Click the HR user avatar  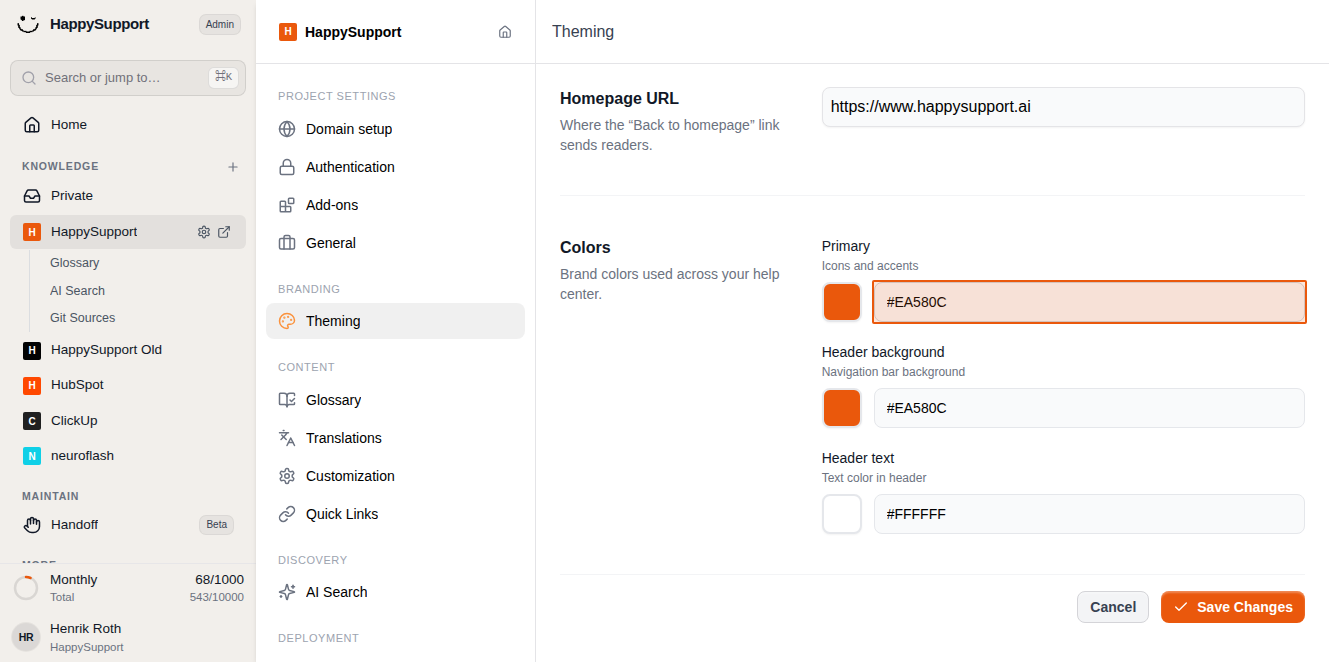26,637
